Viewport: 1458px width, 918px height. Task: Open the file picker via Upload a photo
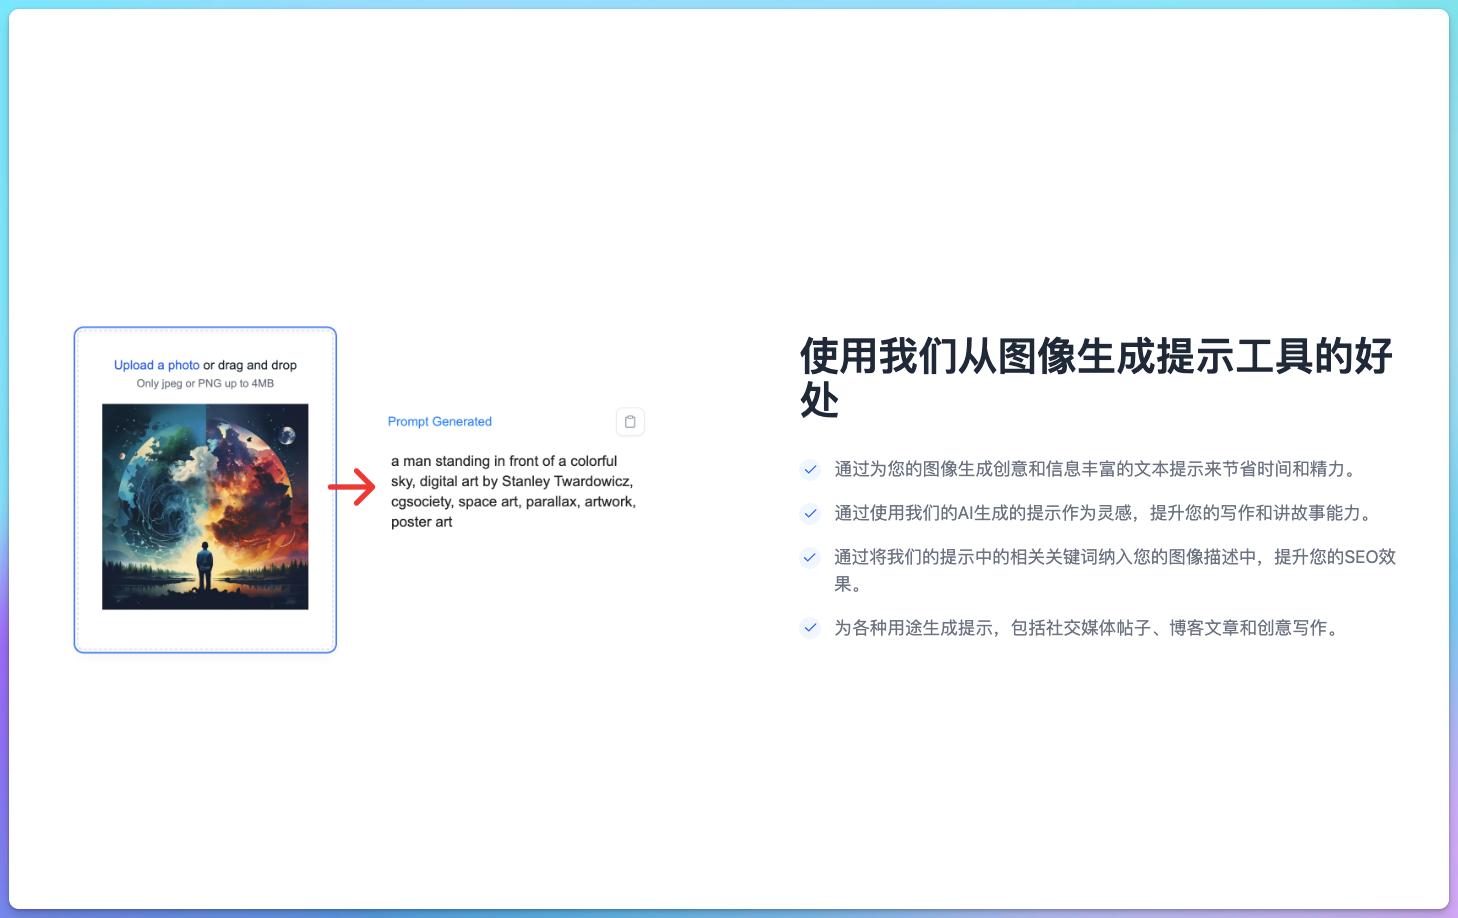(x=156, y=364)
